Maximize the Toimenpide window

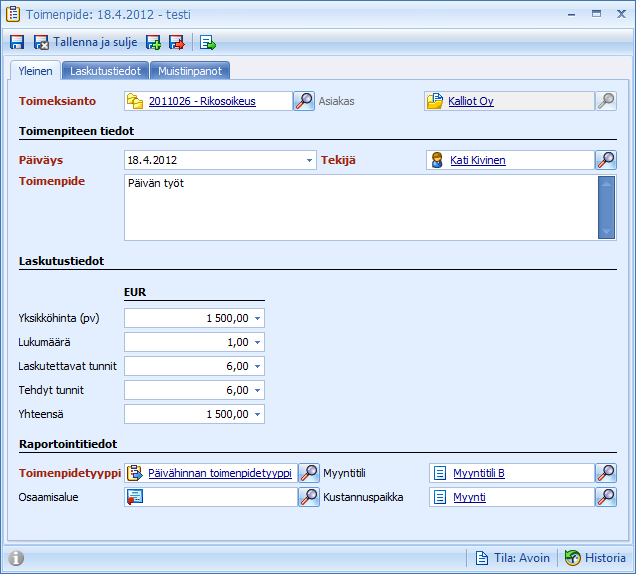[596, 14]
